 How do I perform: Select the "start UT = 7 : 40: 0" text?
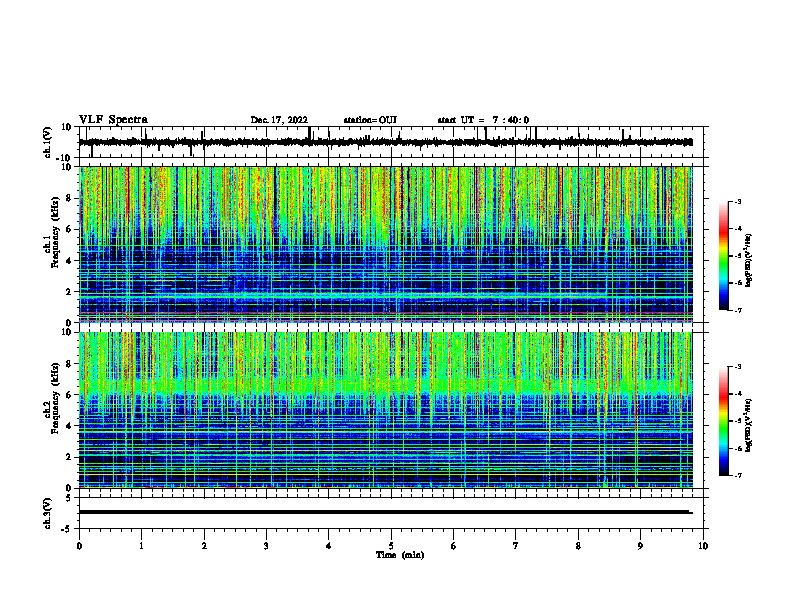483,120
